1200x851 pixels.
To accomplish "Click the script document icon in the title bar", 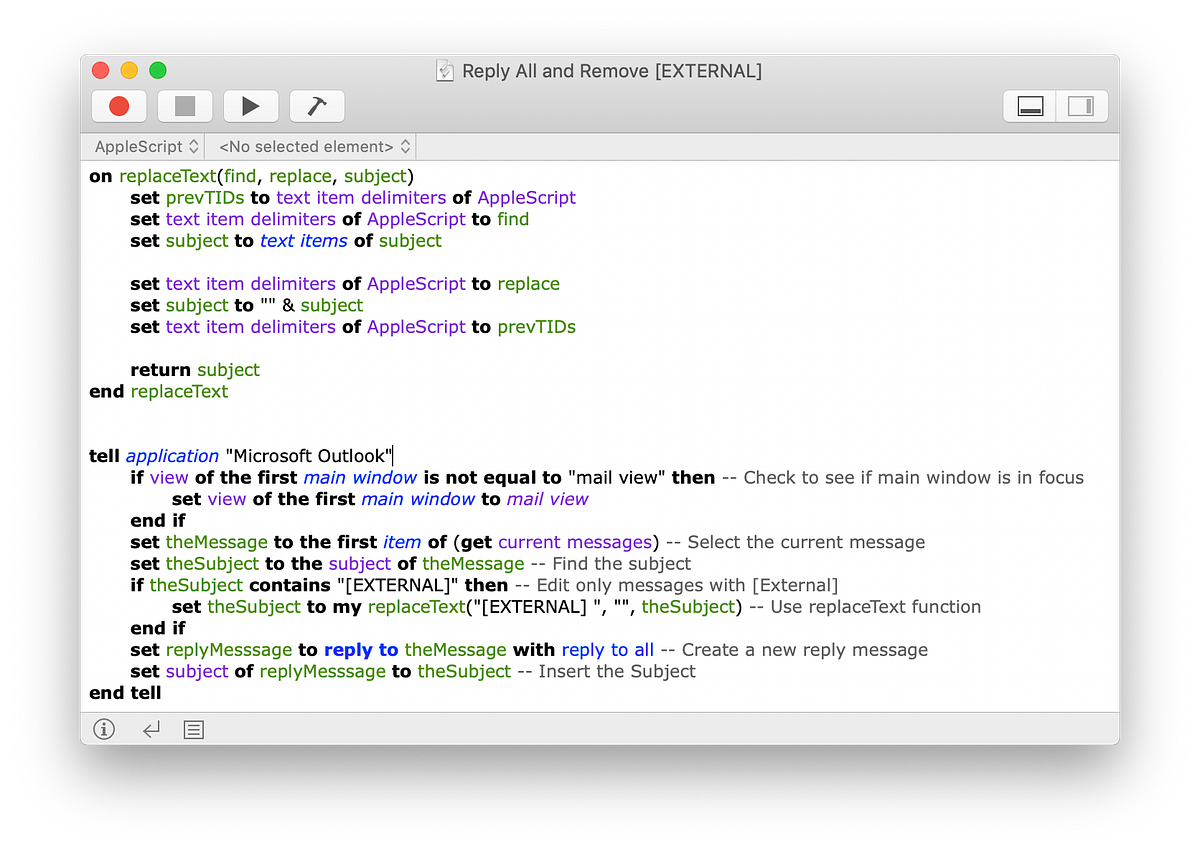I will pyautogui.click(x=443, y=70).
